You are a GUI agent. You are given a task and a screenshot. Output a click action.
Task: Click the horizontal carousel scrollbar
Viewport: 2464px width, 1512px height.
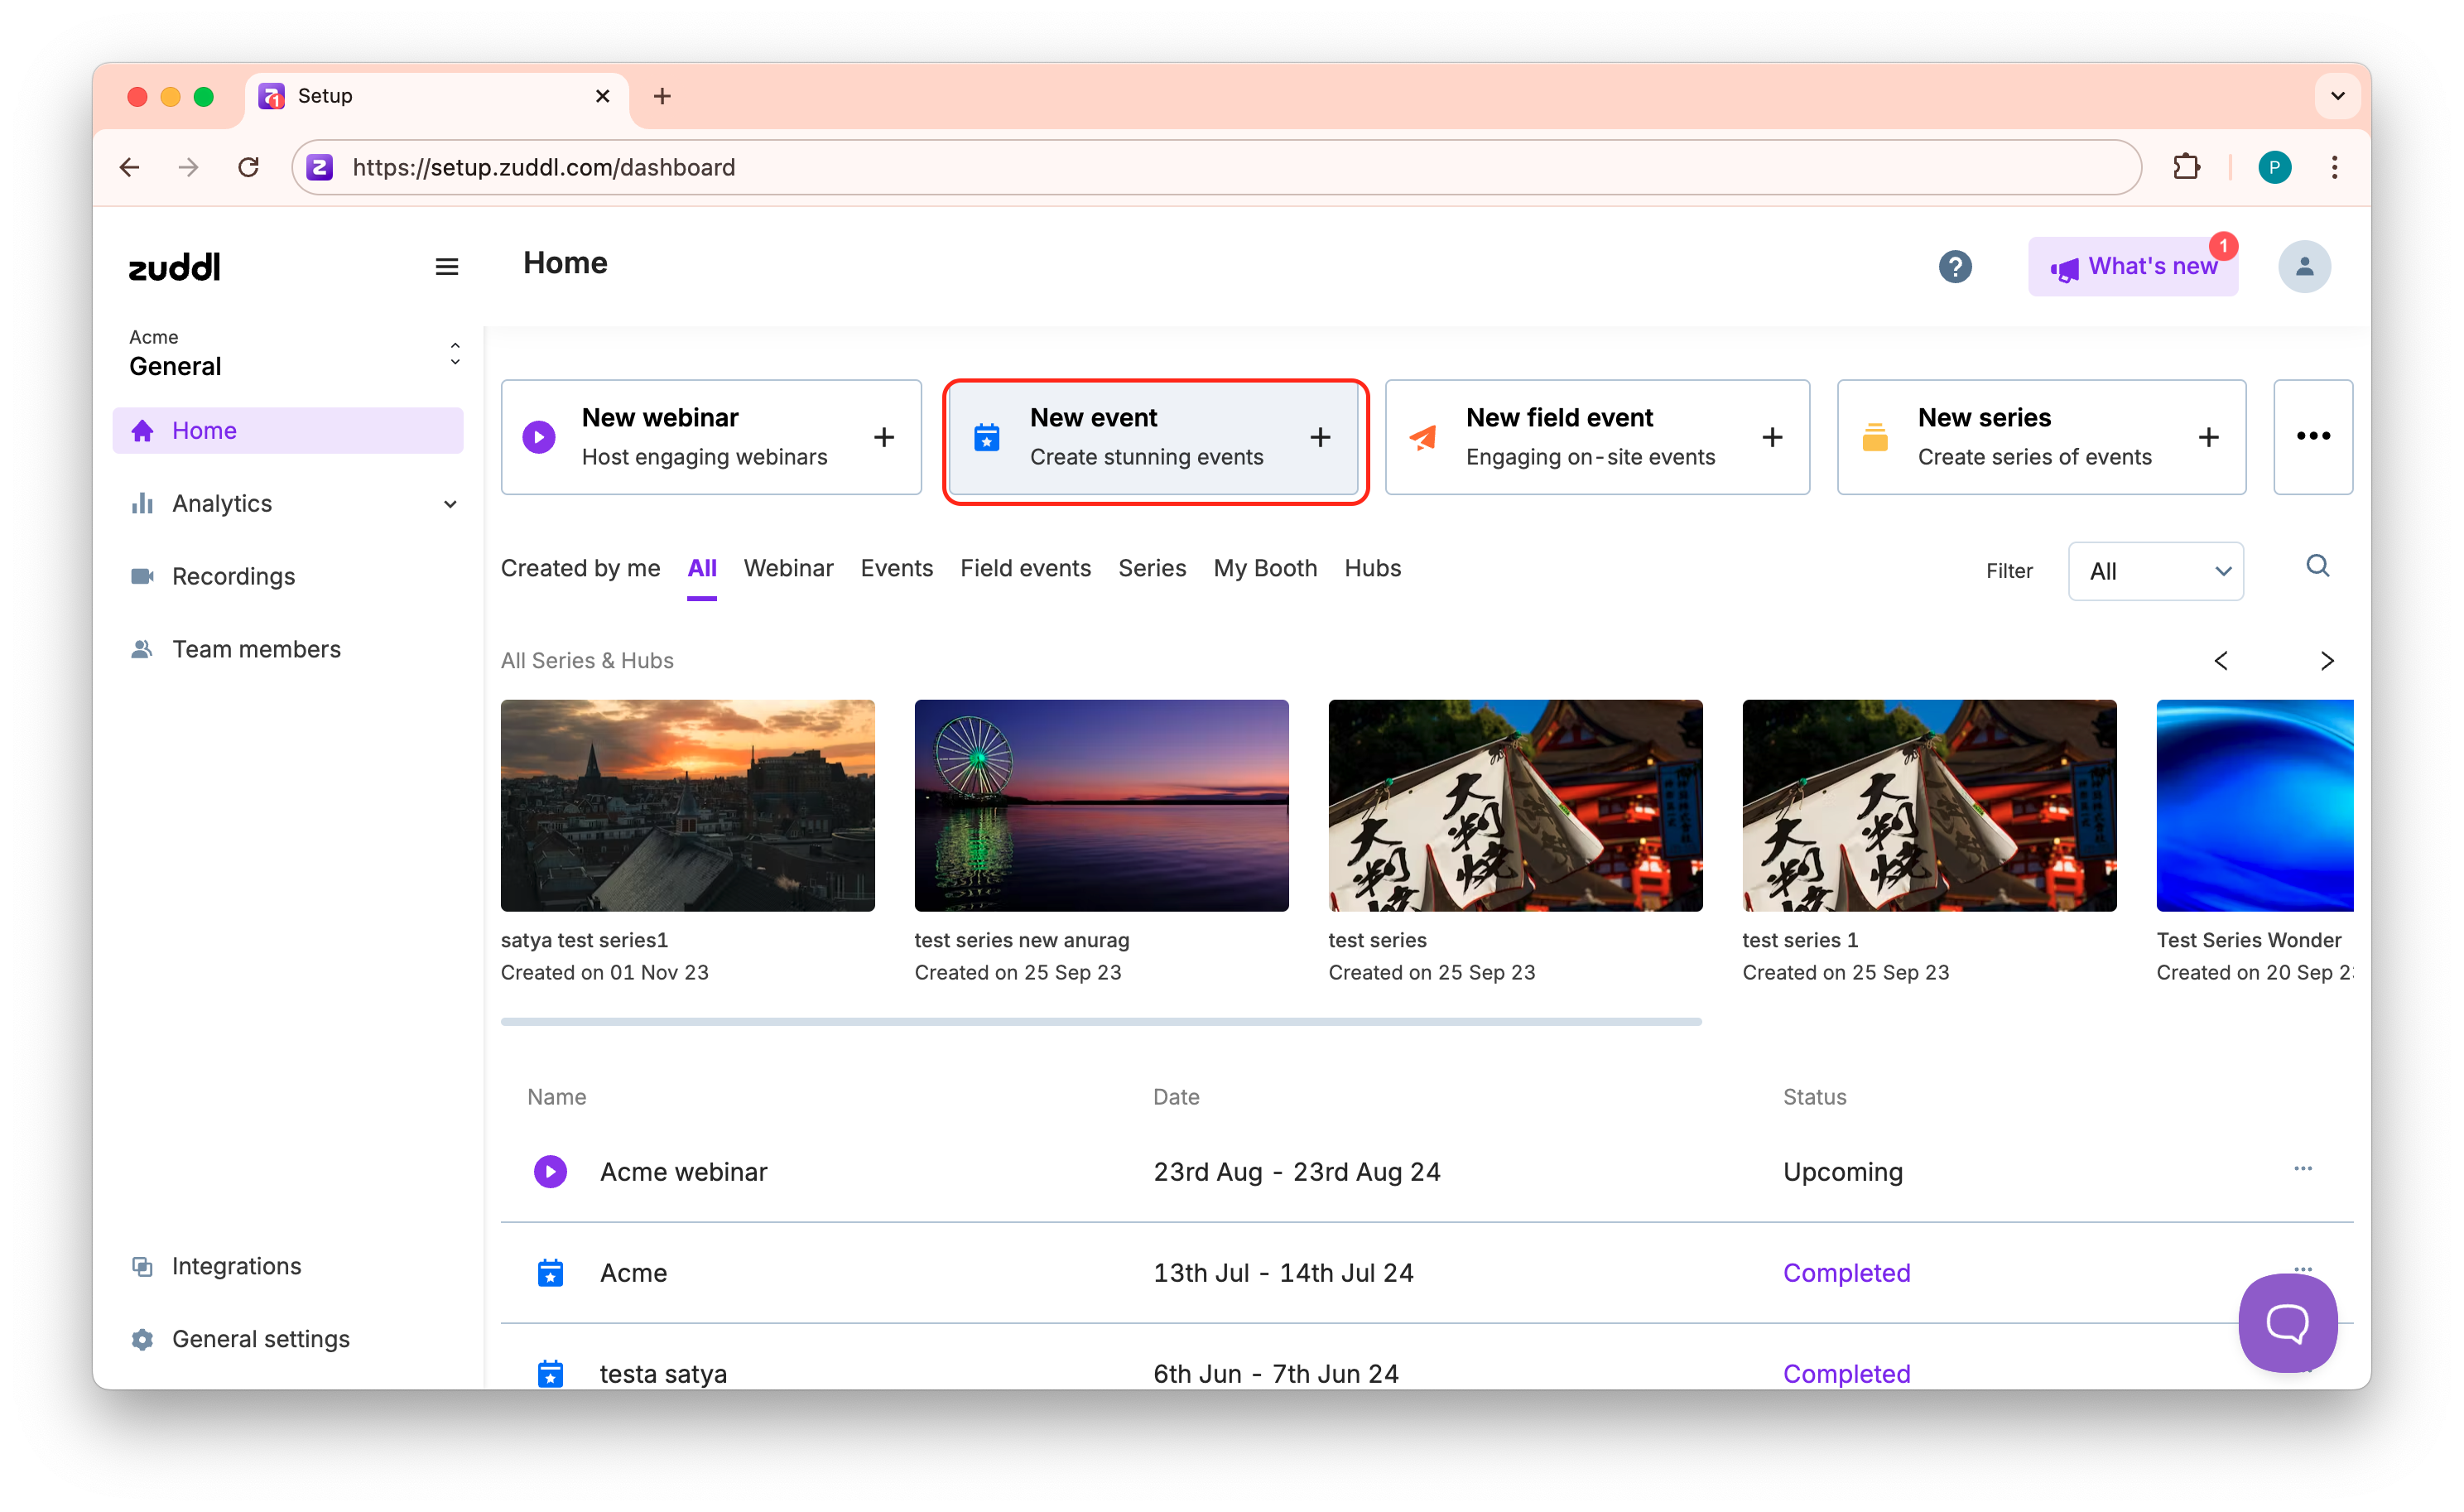1100,1022
